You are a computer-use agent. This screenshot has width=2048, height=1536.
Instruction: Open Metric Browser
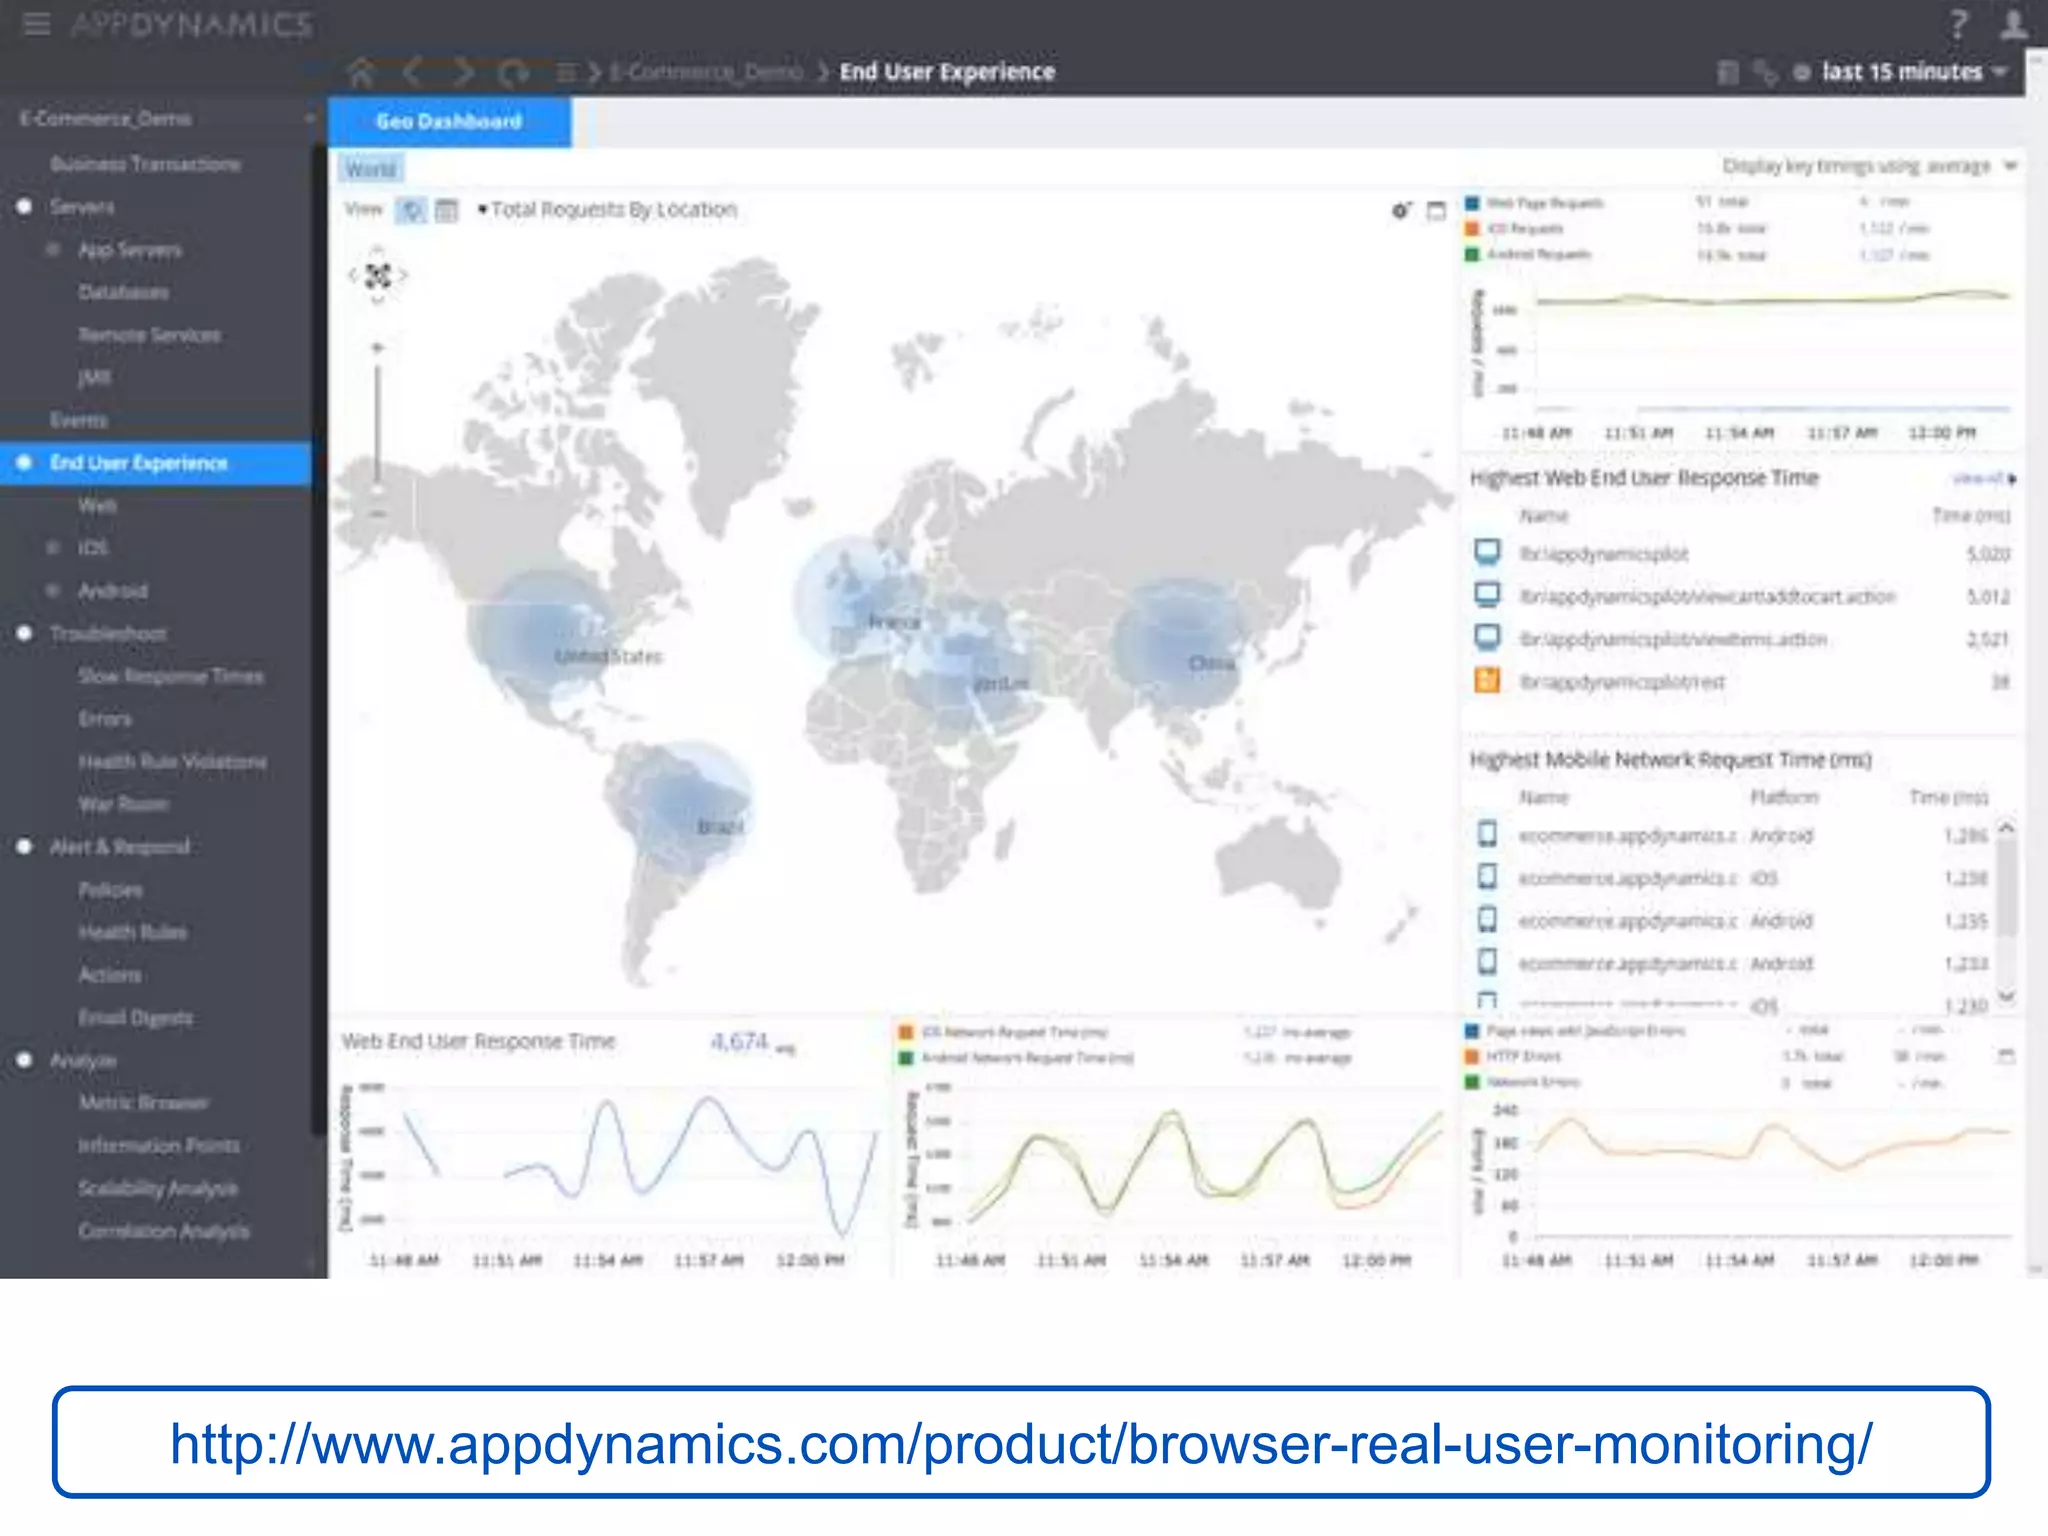point(144,1103)
